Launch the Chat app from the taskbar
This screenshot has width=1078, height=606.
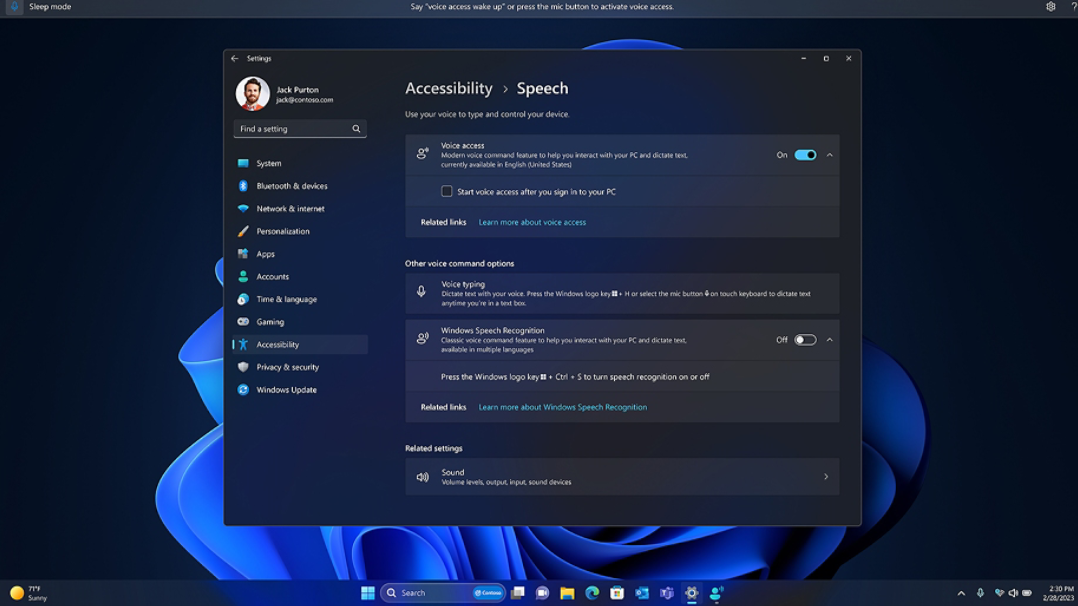tap(542, 593)
